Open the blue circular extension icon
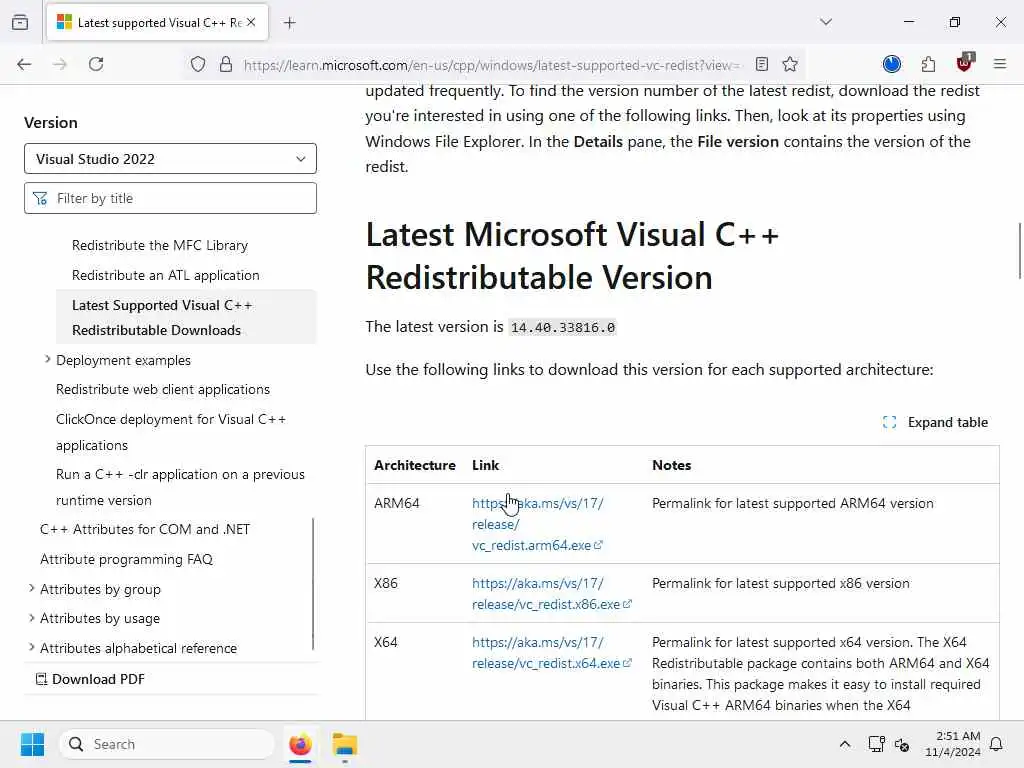 [x=891, y=64]
